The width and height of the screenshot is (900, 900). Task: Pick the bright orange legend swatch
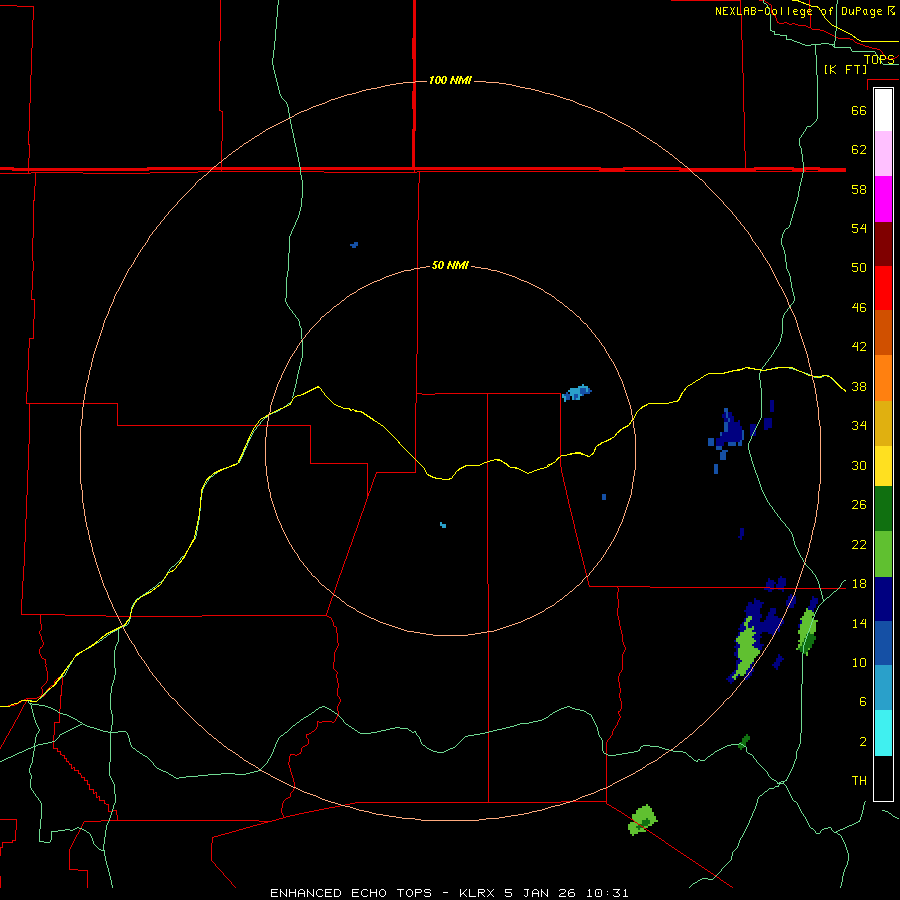pos(883,378)
